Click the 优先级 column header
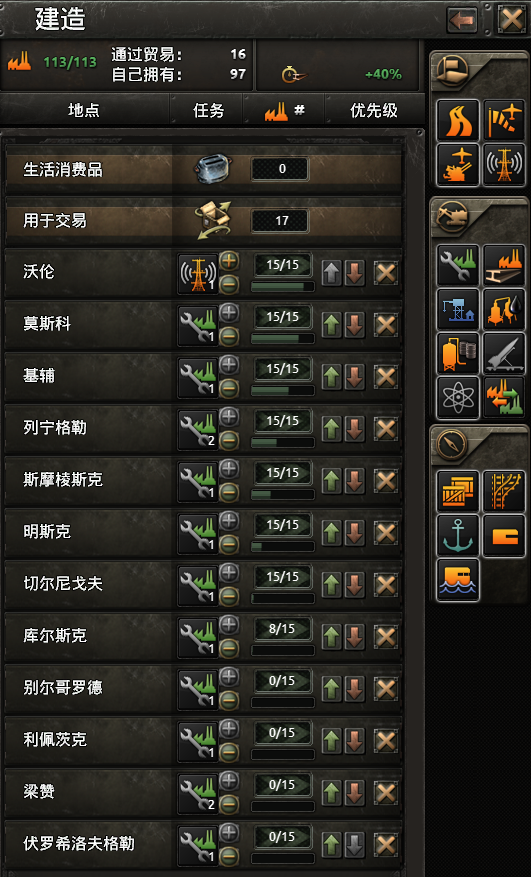The height and width of the screenshot is (877, 531). coord(374,110)
